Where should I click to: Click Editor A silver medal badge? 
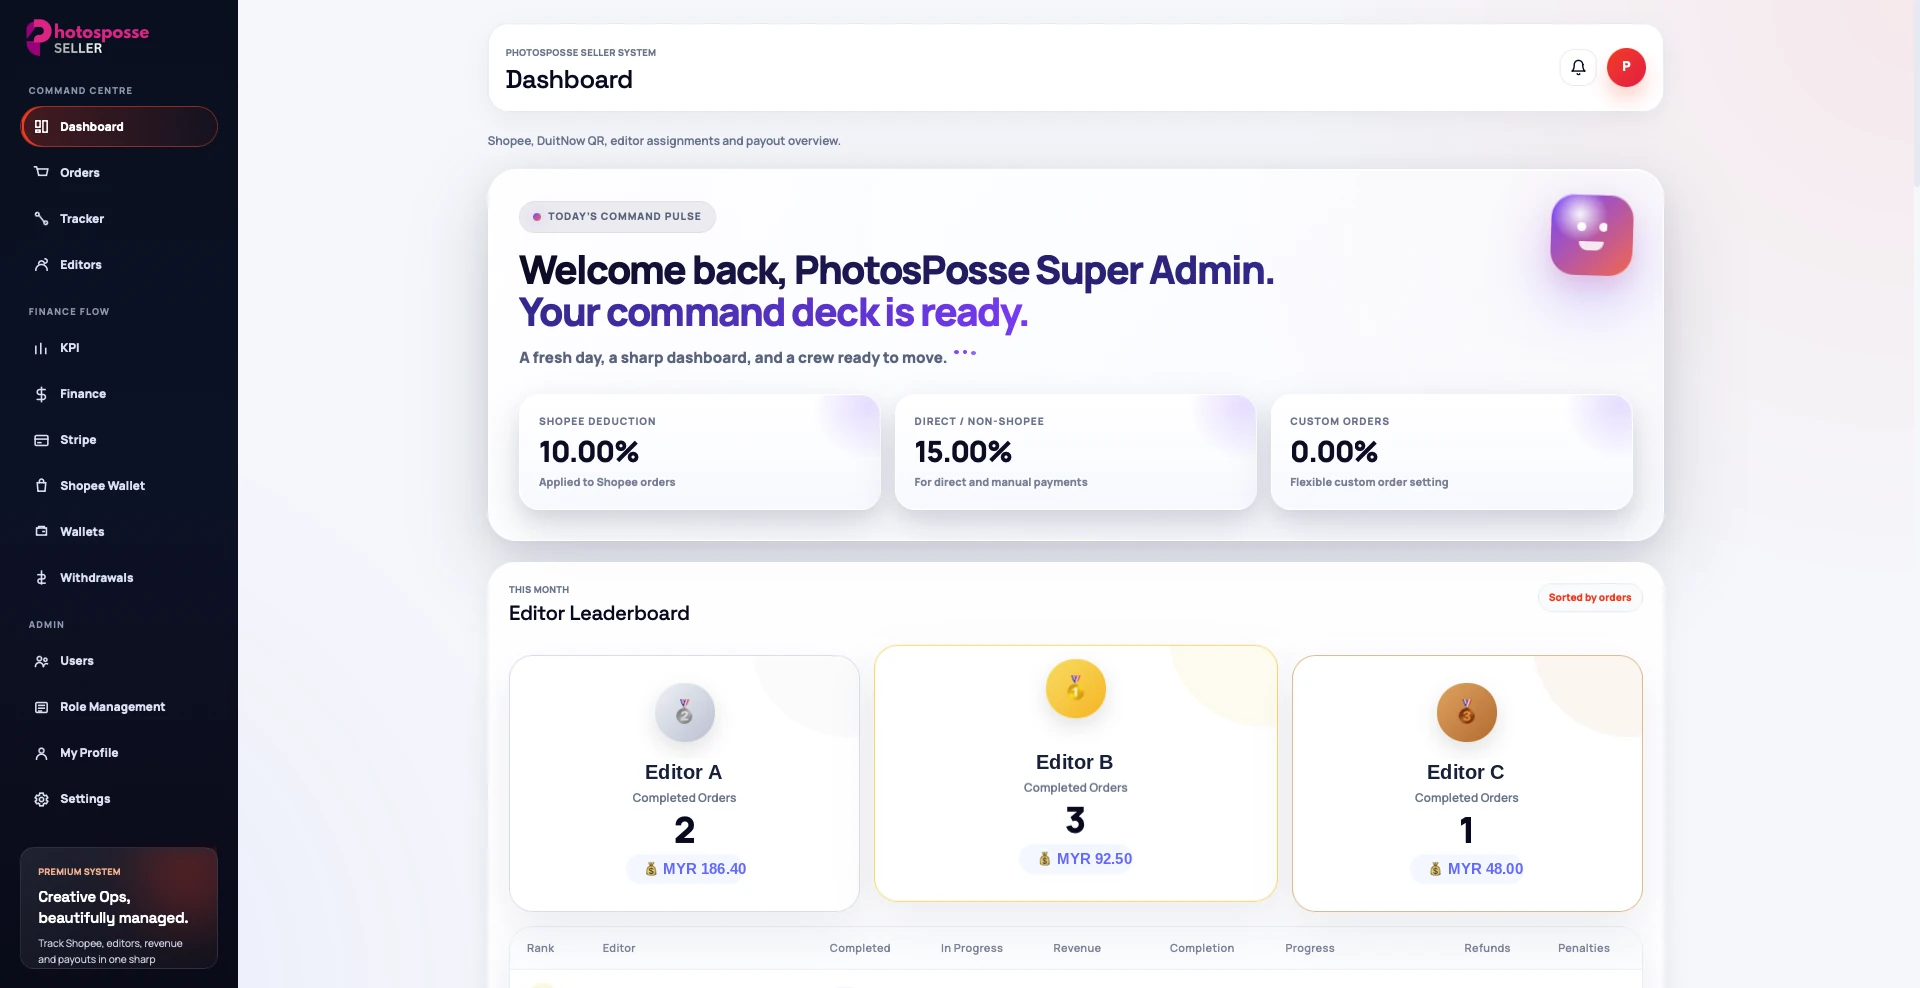[684, 712]
